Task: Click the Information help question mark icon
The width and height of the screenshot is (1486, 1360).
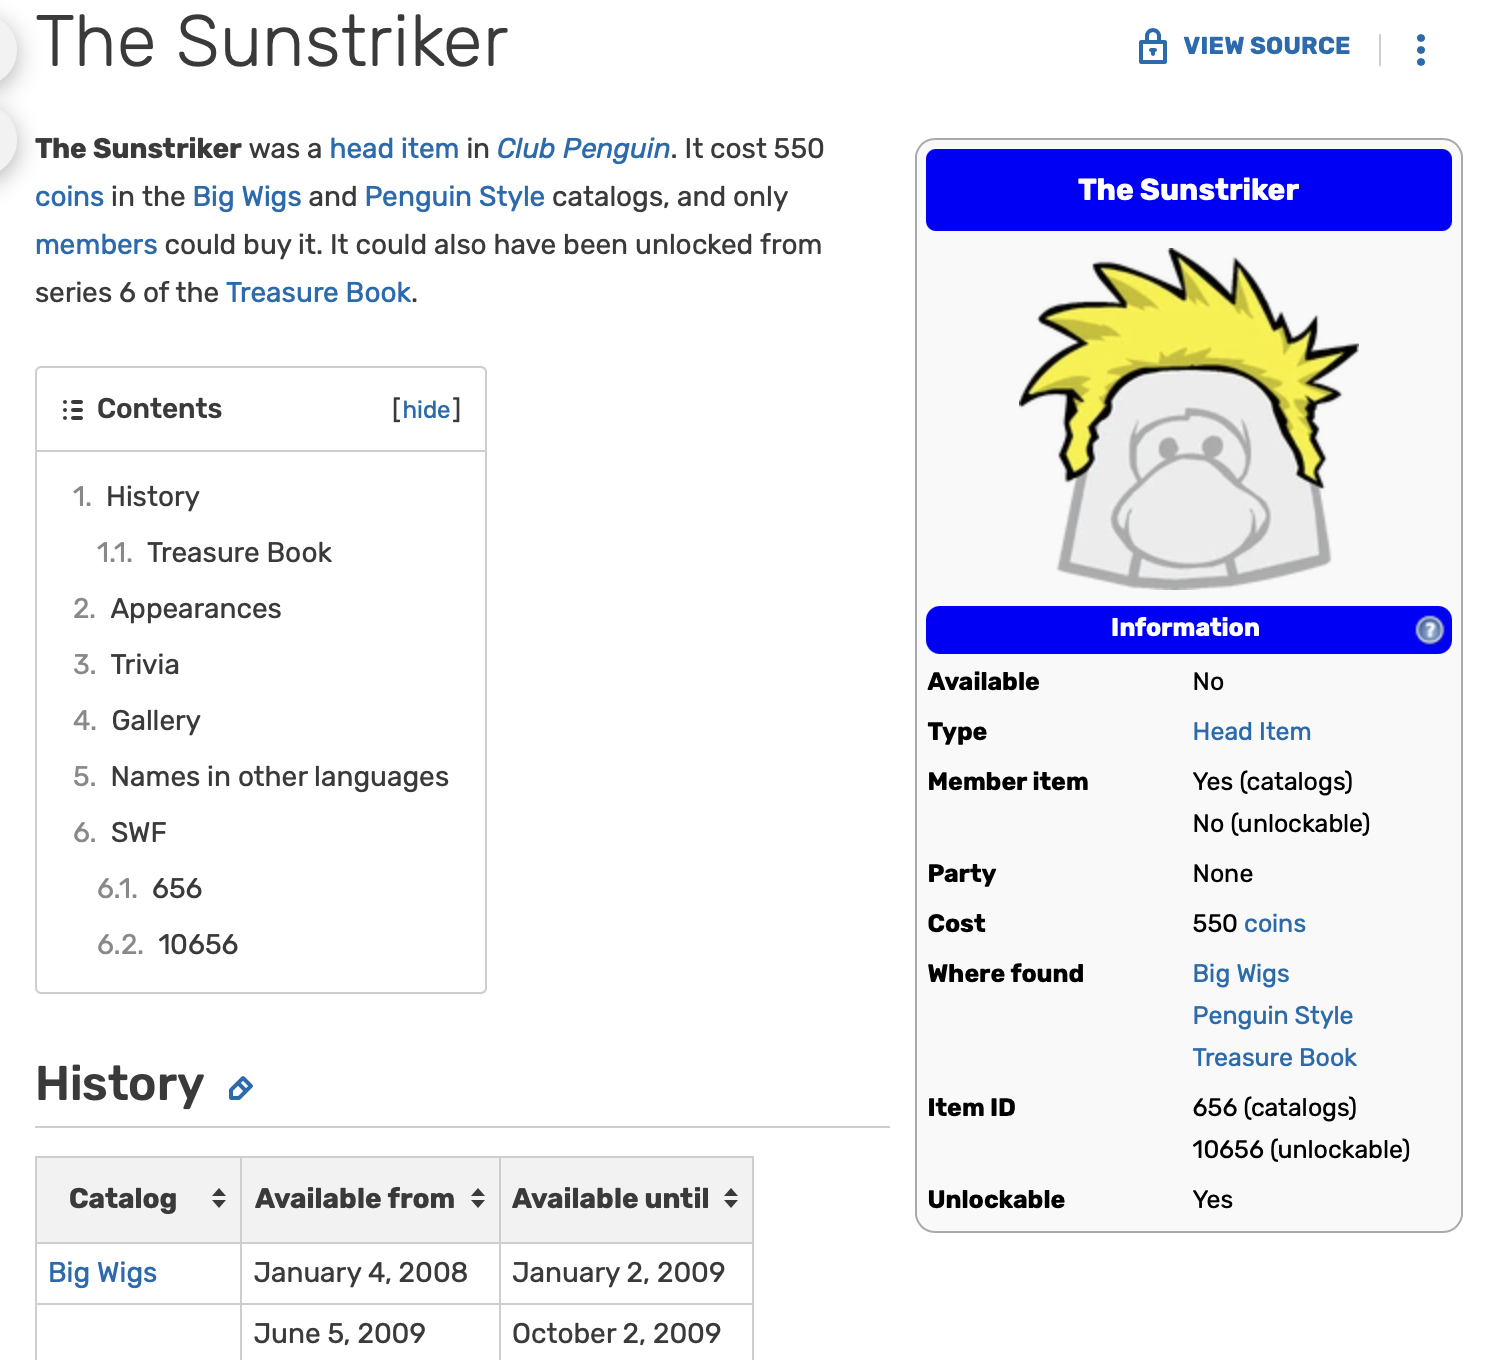Action: tap(1429, 629)
